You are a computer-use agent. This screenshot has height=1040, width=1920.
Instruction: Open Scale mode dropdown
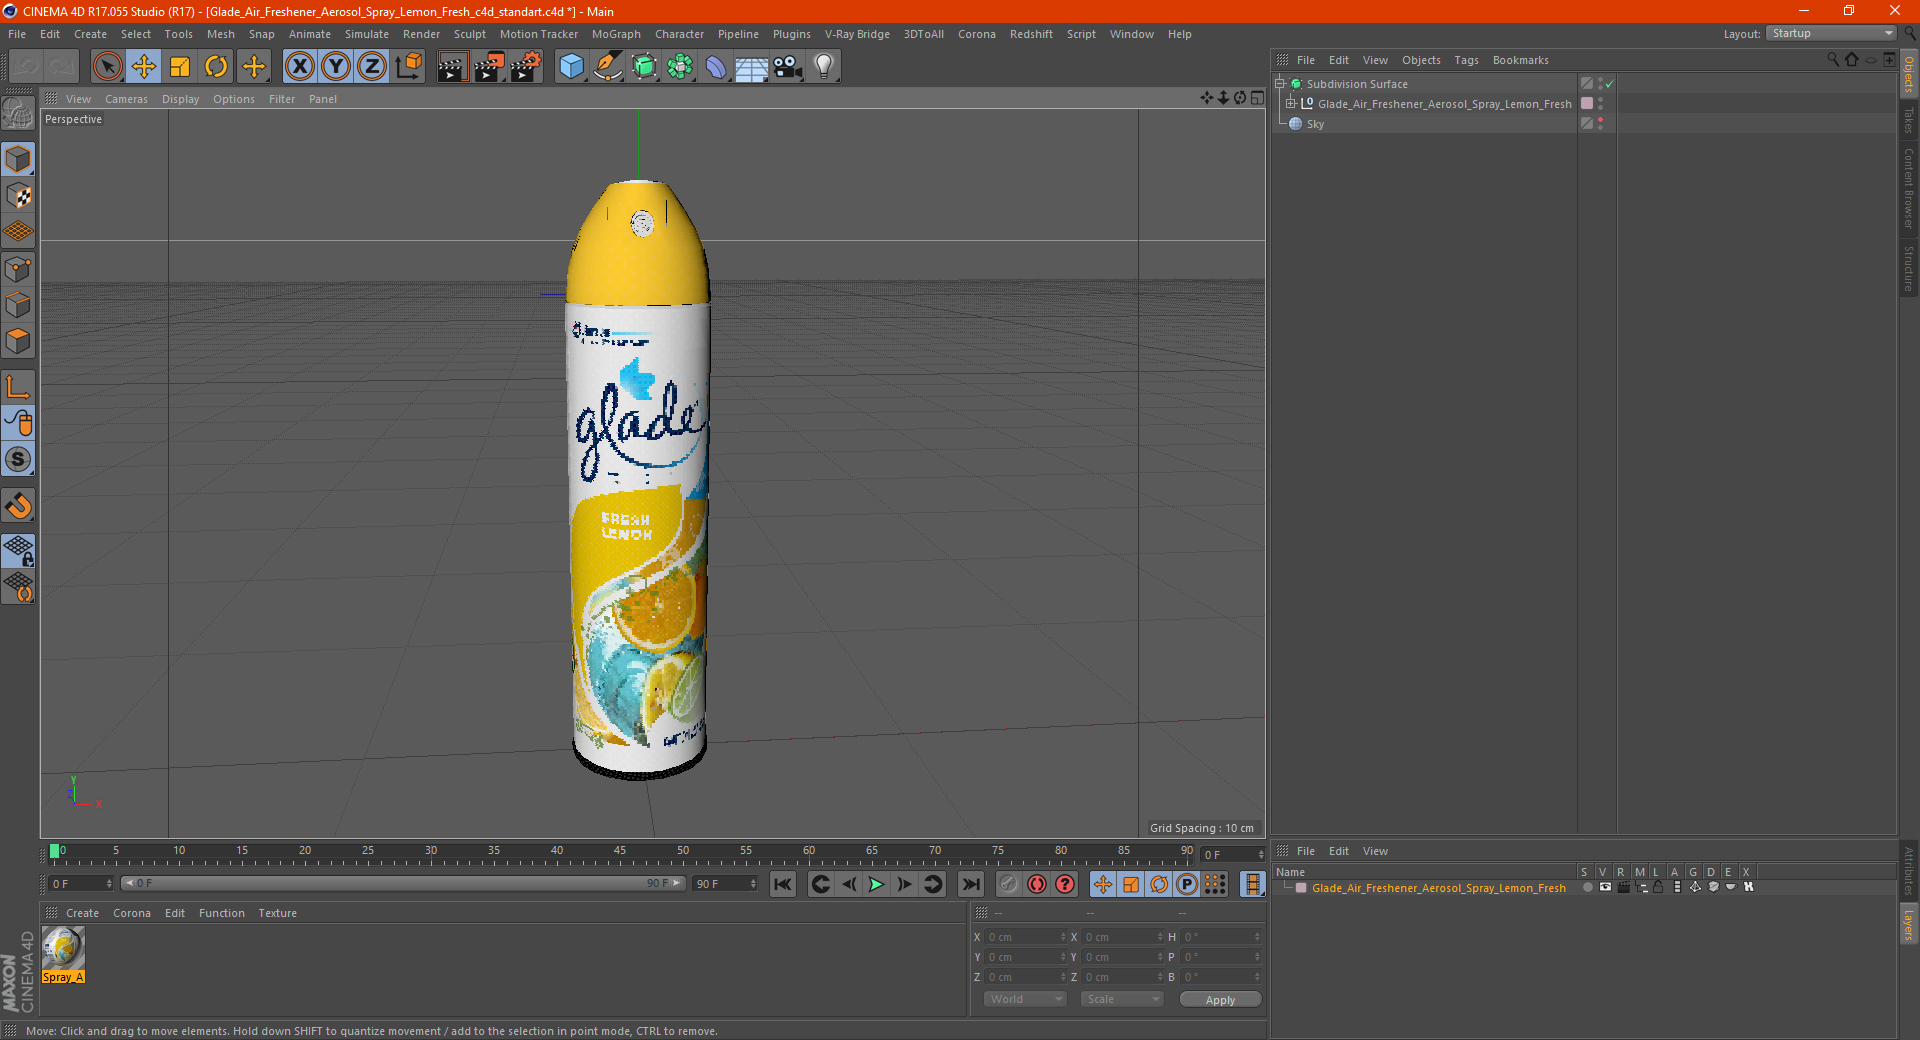pyautogui.click(x=1122, y=999)
